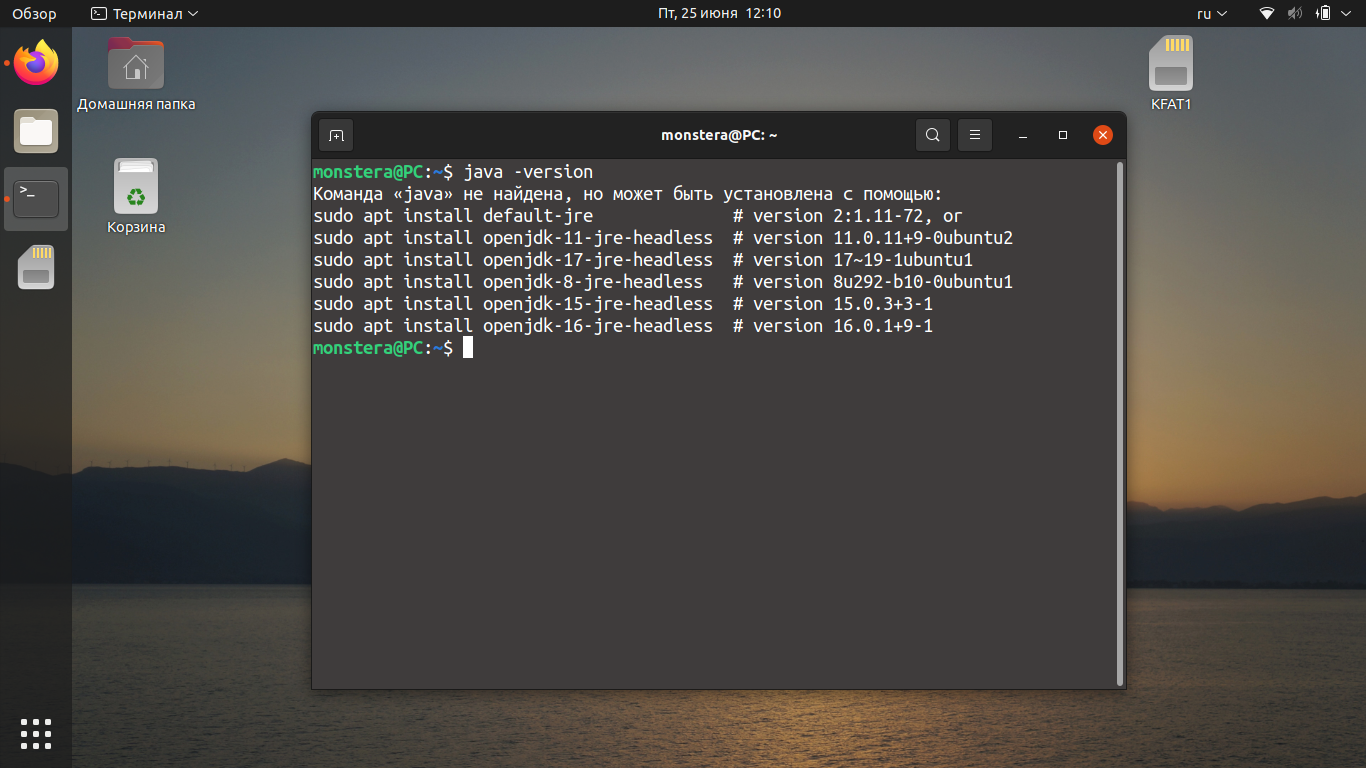
Task: Click the battery icon in the top bar
Action: [1324, 13]
